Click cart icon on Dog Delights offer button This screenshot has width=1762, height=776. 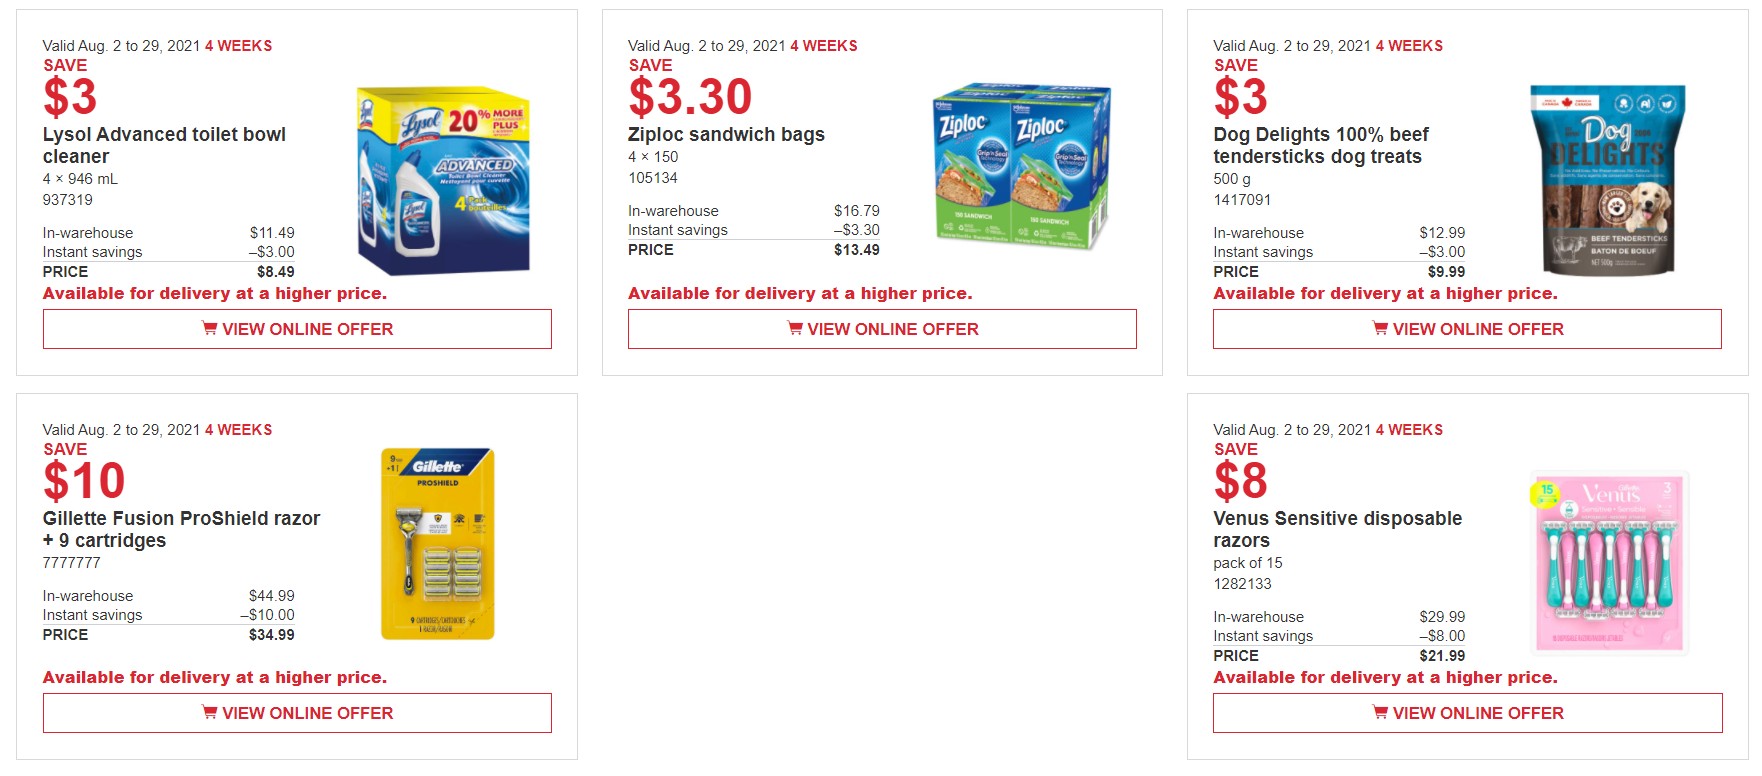pos(1380,328)
